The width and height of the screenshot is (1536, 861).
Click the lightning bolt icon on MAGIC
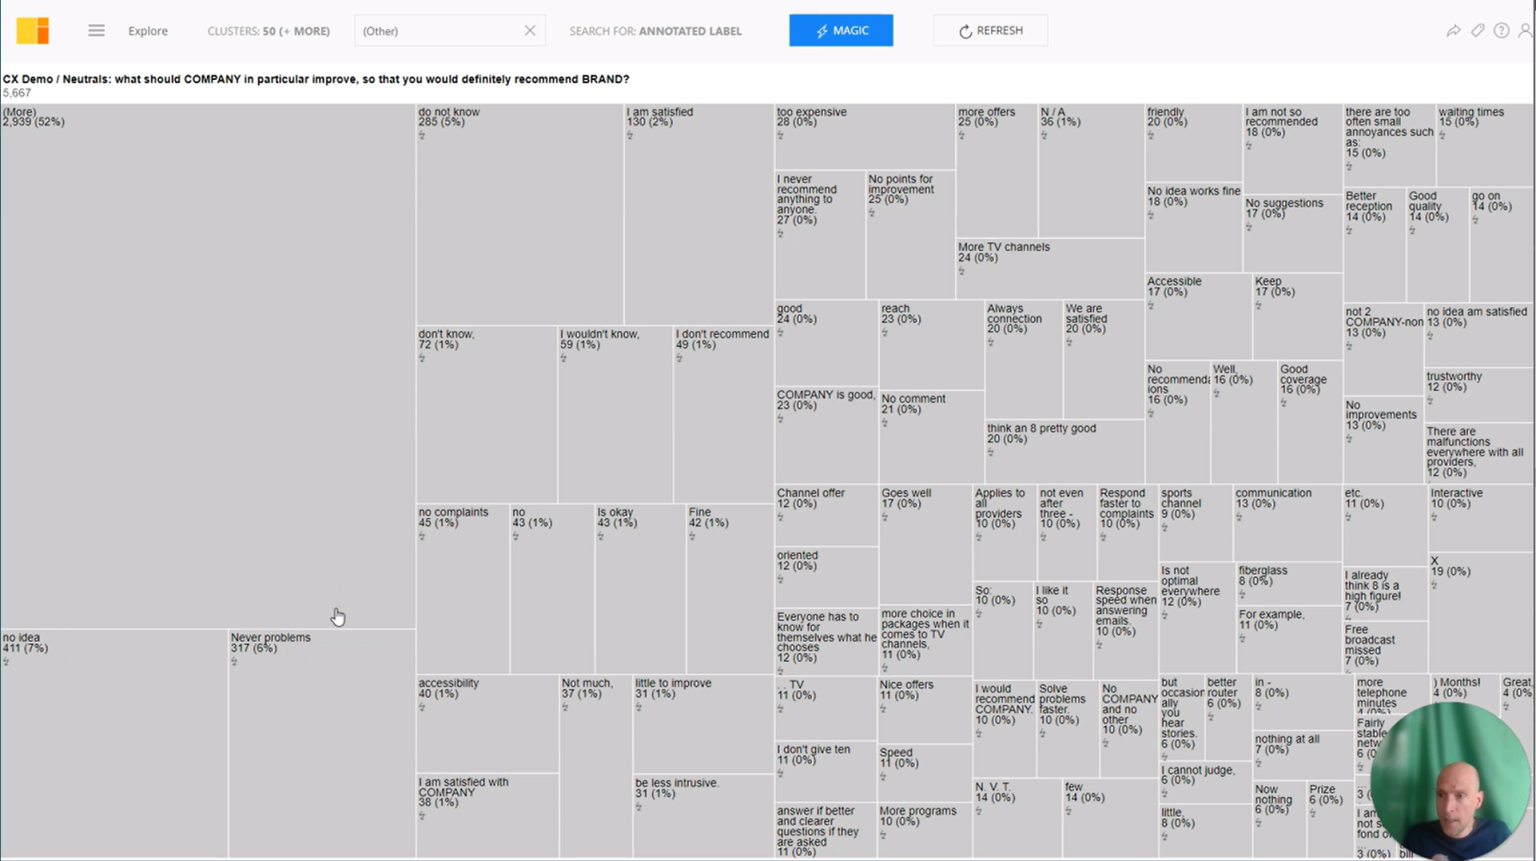pyautogui.click(x=822, y=30)
